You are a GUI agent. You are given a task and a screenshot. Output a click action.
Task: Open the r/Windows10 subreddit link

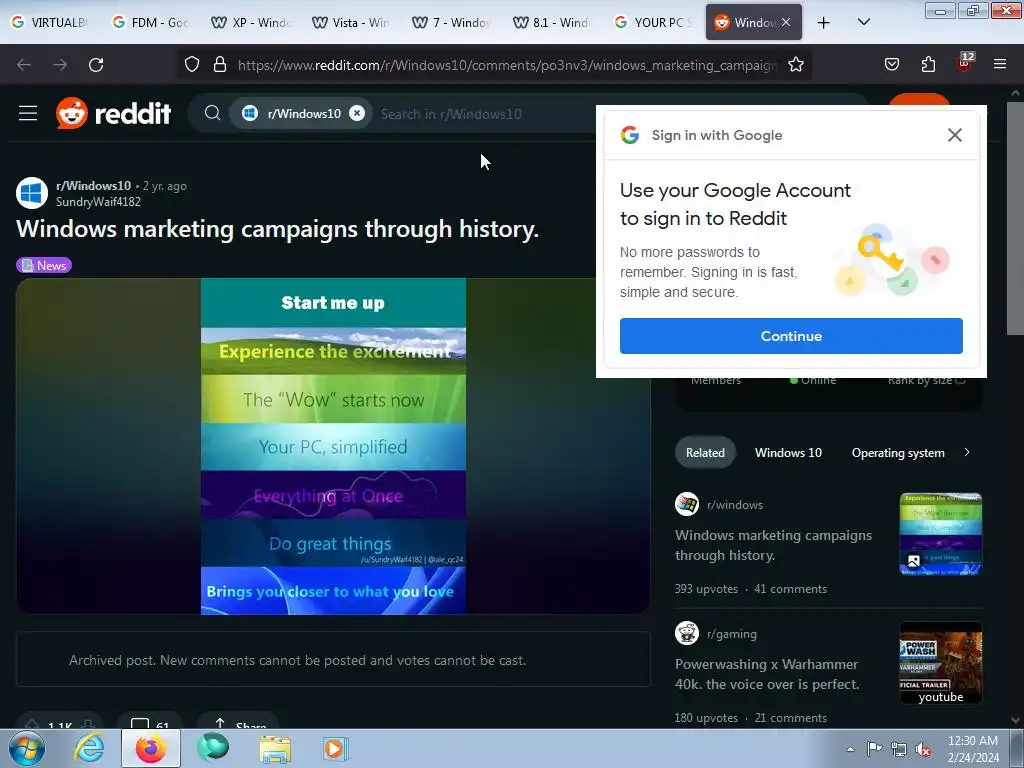coord(93,185)
